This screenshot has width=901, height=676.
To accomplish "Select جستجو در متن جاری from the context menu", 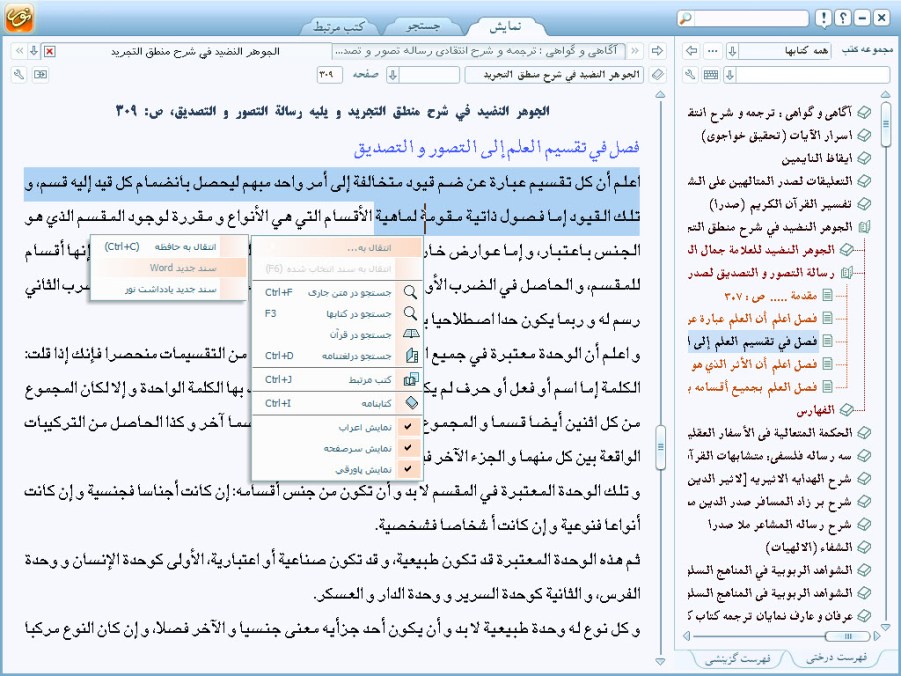I will coord(338,293).
